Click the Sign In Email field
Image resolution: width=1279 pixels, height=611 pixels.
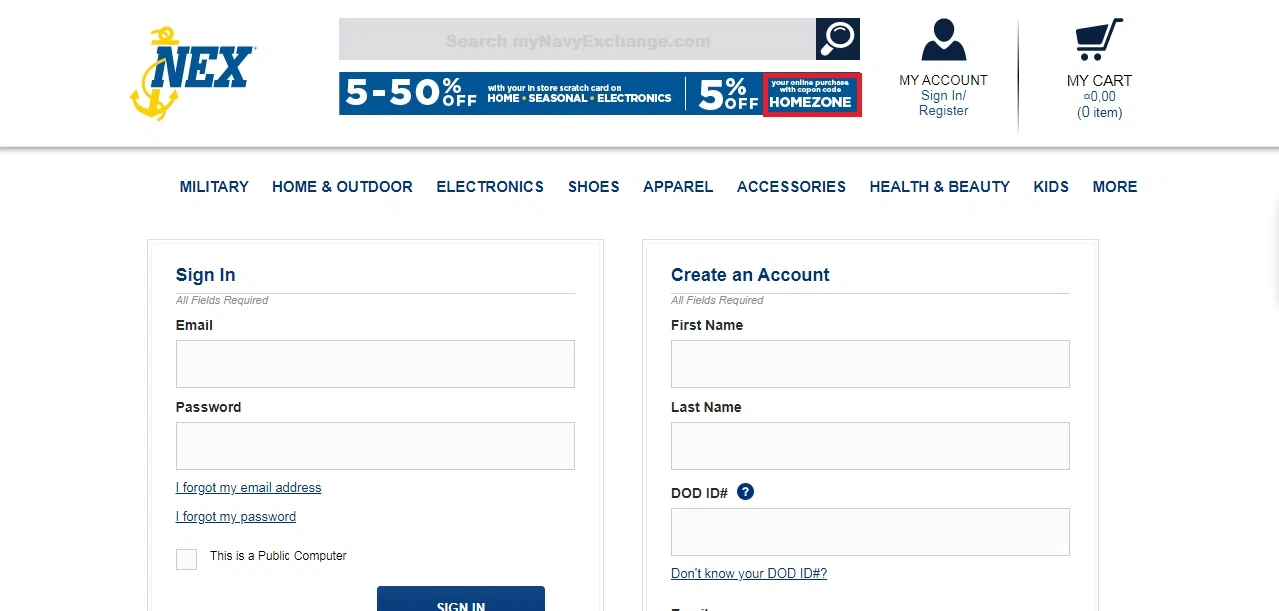375,364
